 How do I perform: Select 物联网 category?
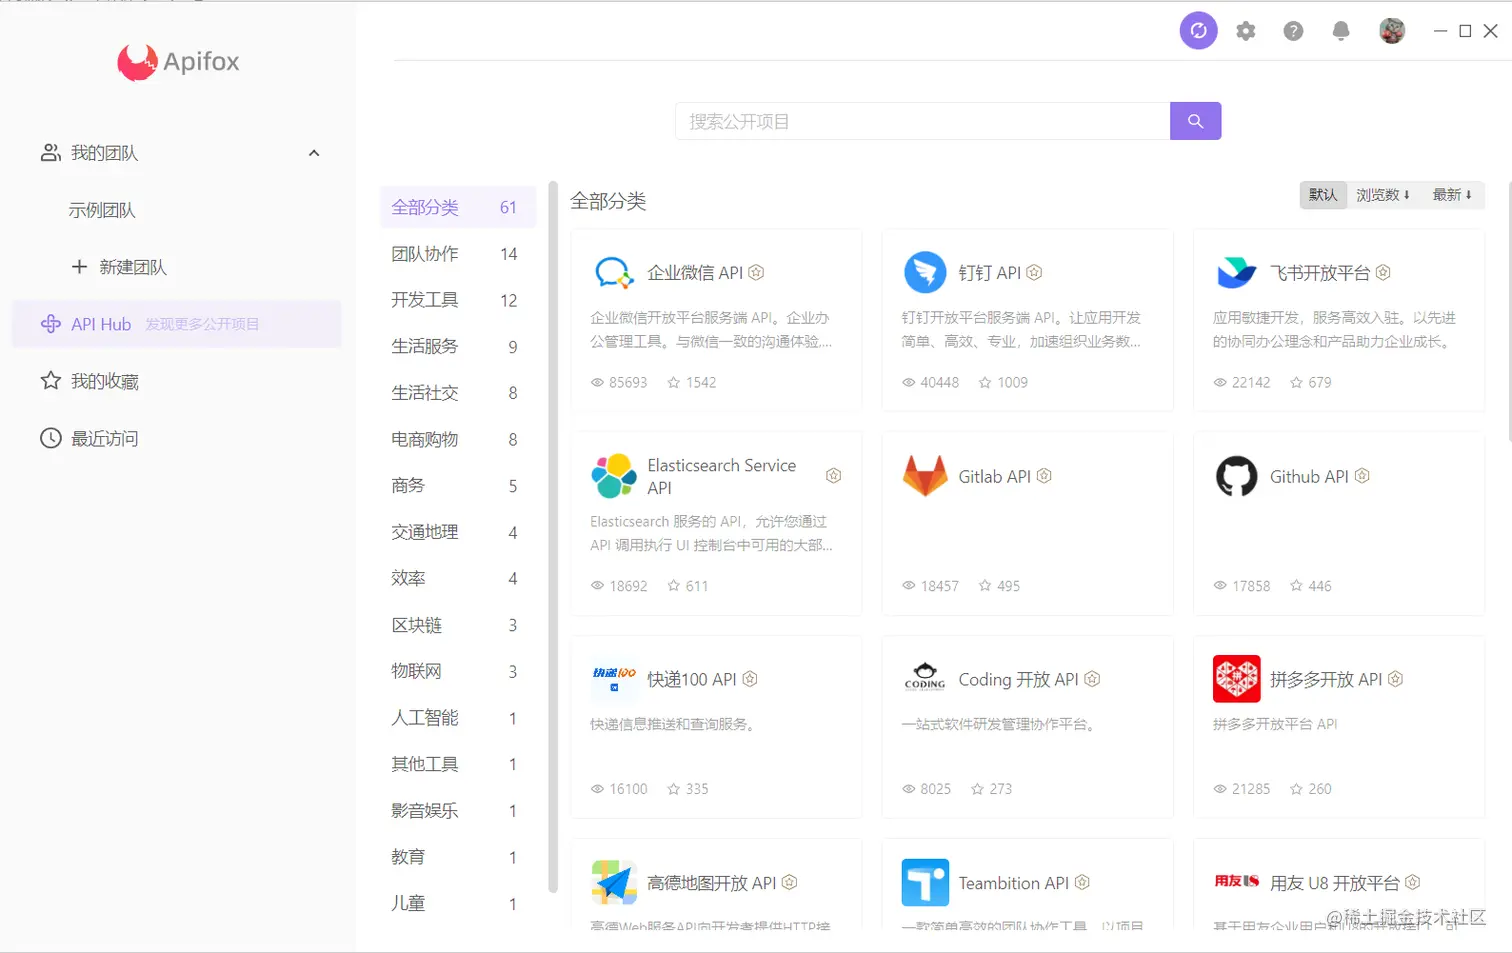458,671
